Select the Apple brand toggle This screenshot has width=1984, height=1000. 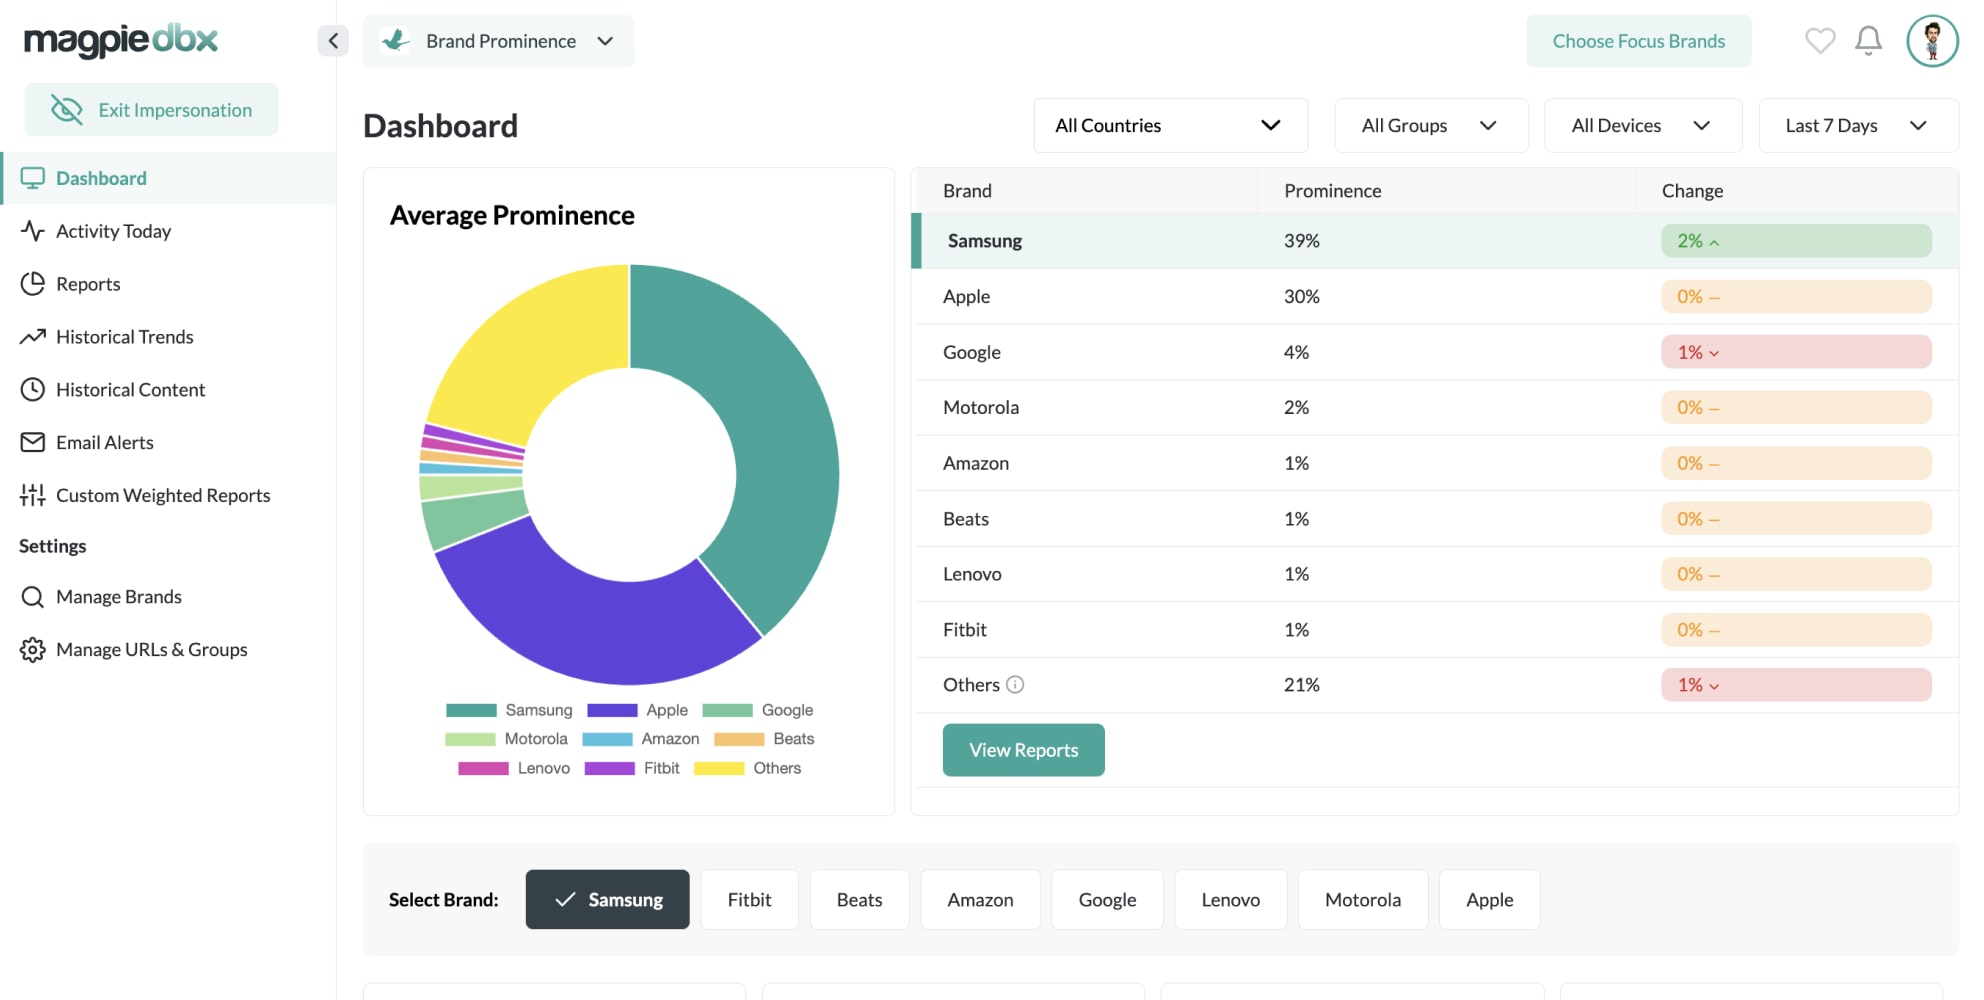coord(1489,900)
